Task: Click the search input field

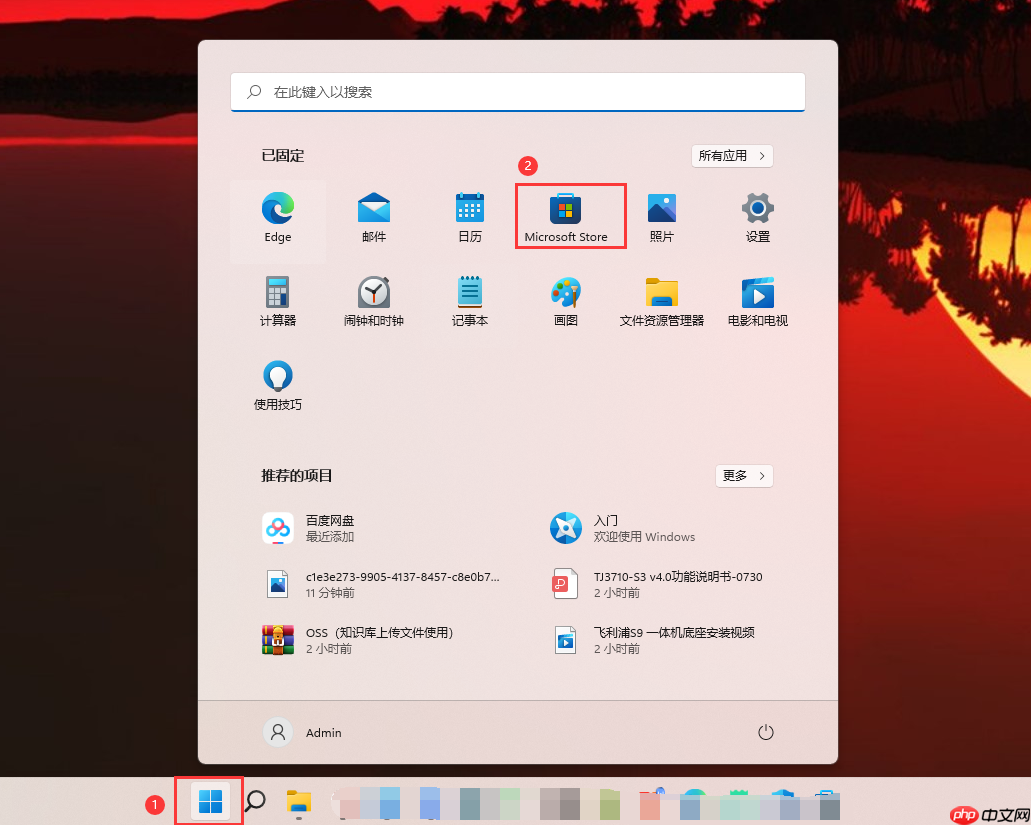Action: [517, 92]
